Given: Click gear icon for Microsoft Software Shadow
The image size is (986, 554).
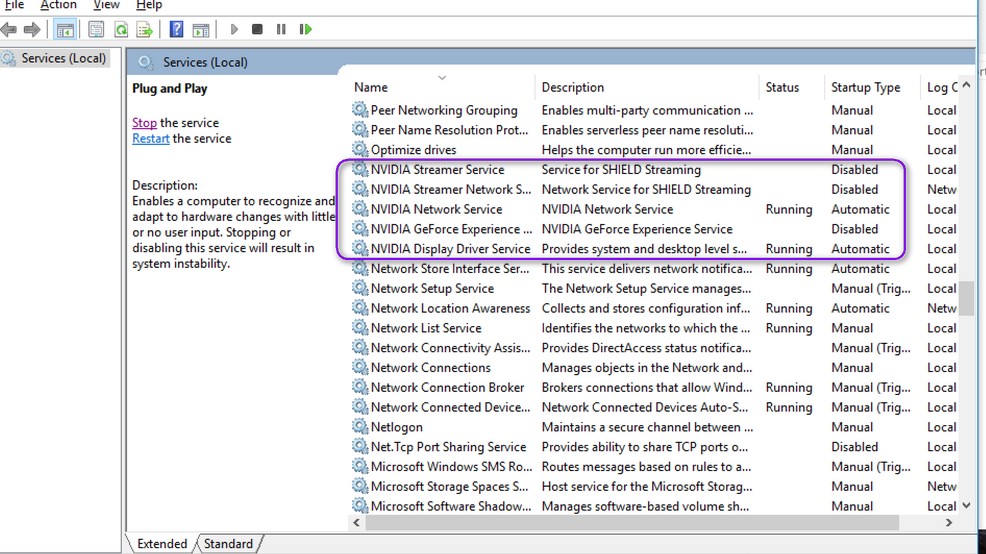Looking at the screenshot, I should (x=360, y=506).
